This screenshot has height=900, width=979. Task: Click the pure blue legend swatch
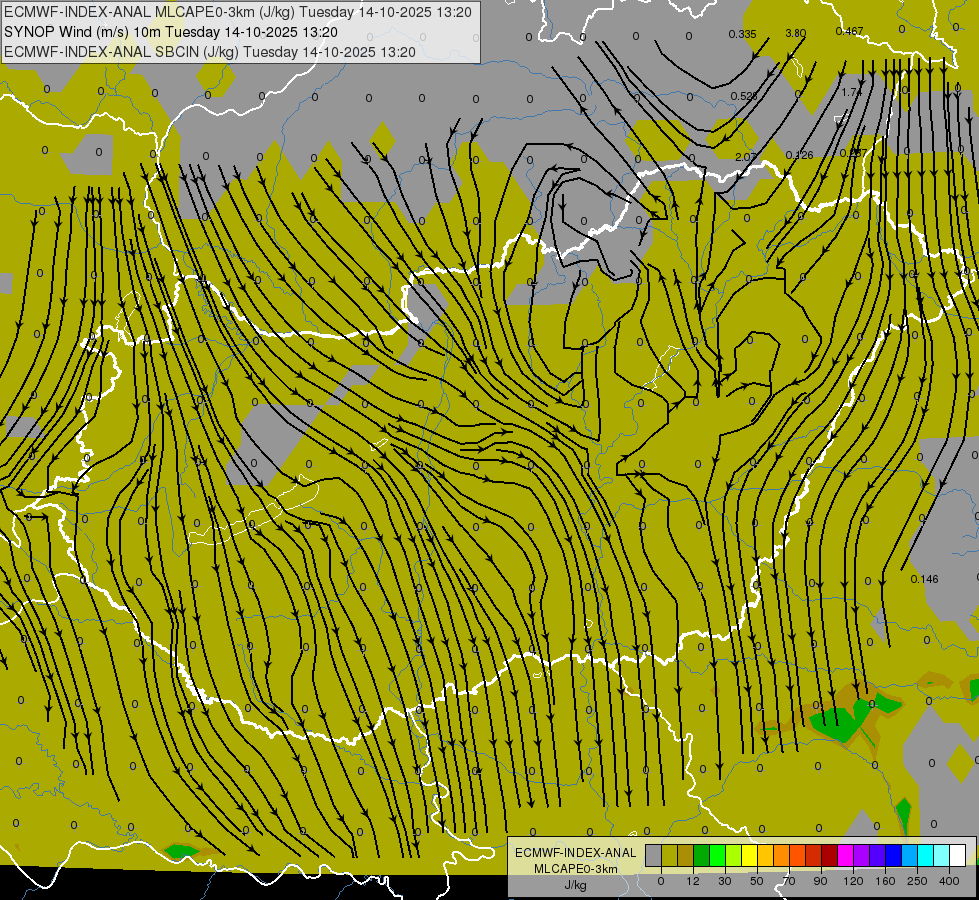pos(893,855)
